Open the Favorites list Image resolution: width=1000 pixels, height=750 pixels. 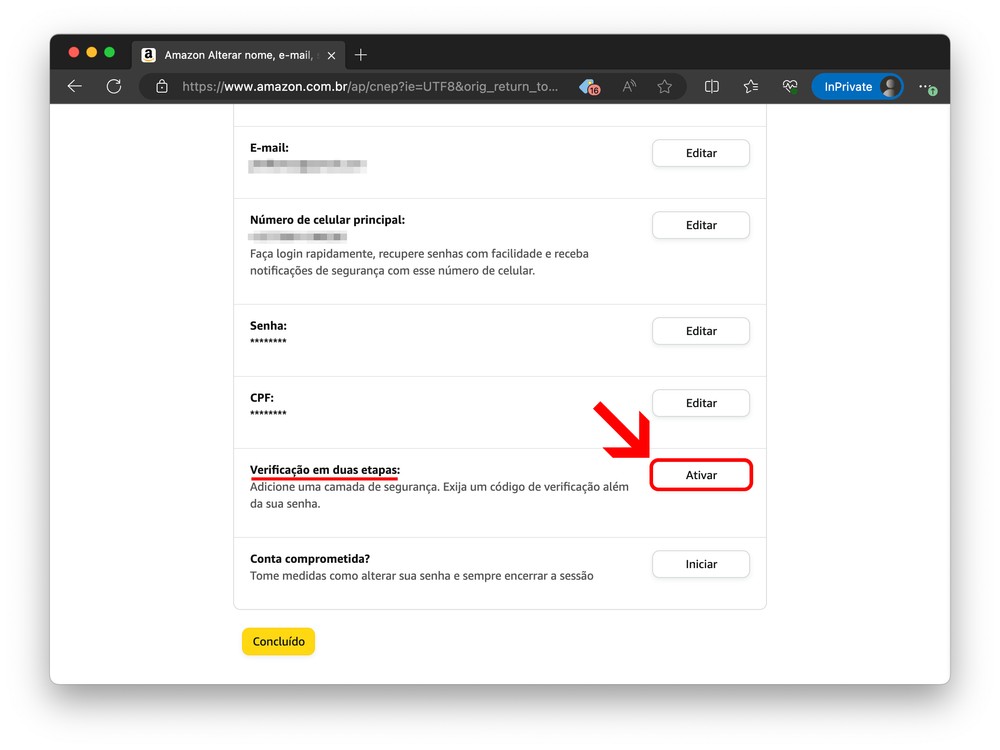751,87
